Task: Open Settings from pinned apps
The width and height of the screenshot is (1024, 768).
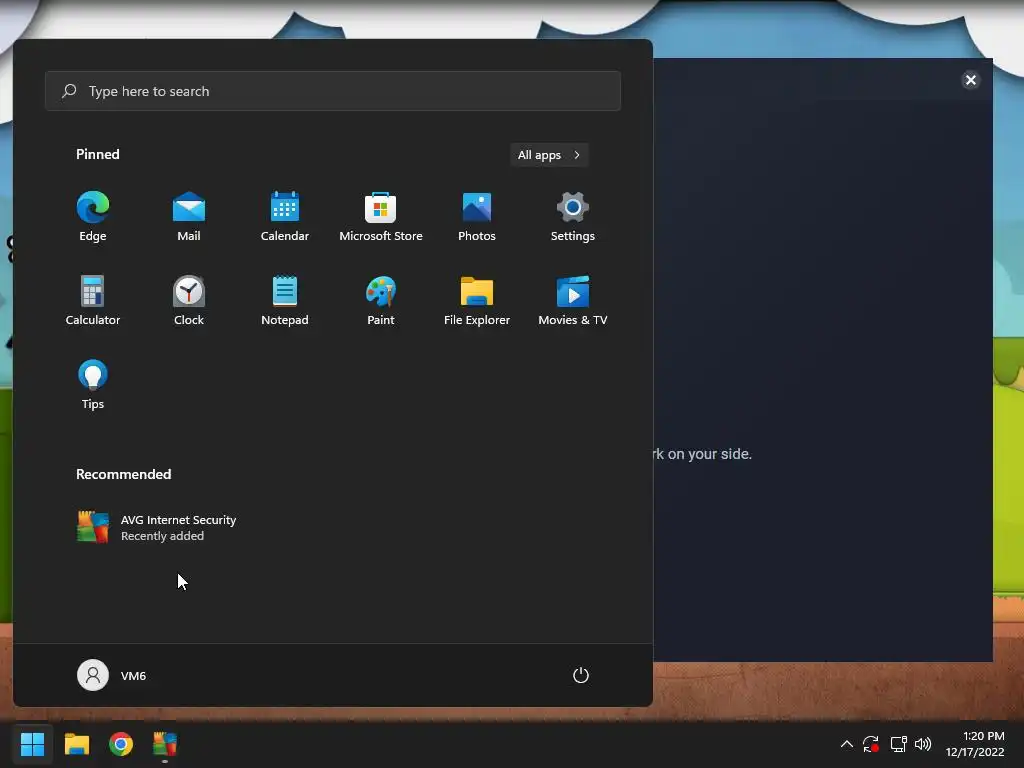Action: [x=573, y=217]
